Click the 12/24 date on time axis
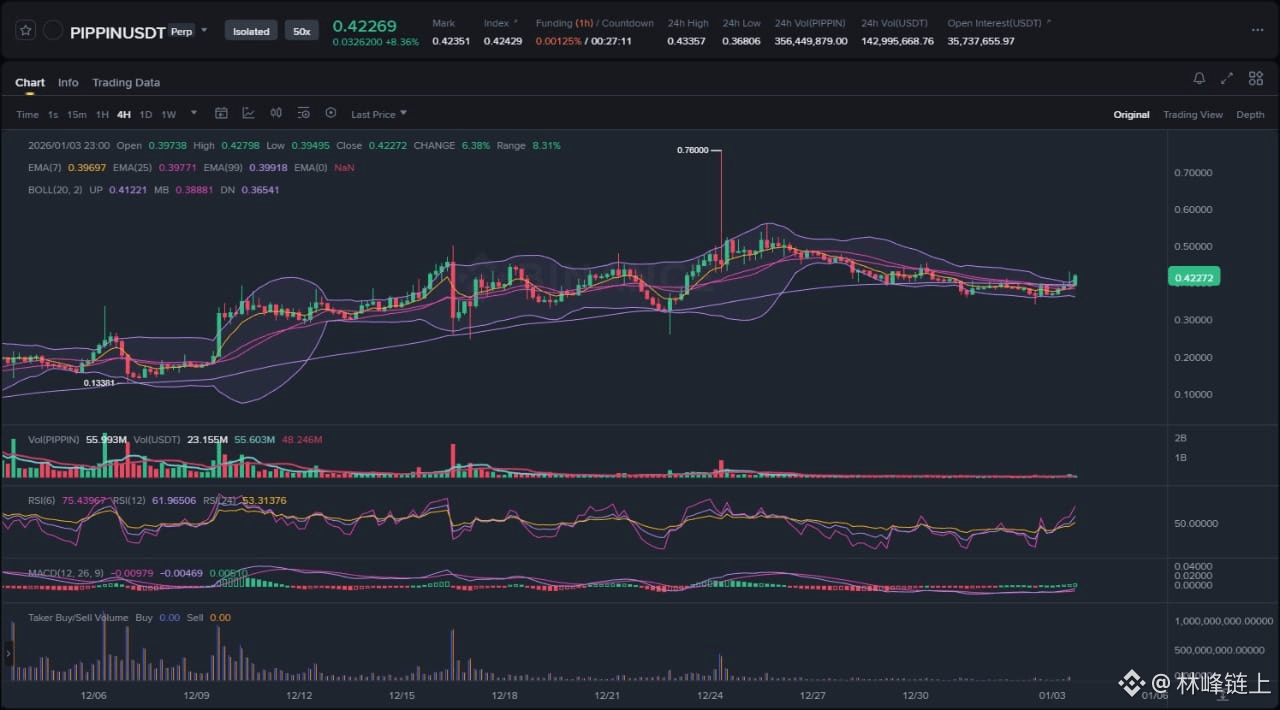This screenshot has width=1280, height=710. click(710, 695)
